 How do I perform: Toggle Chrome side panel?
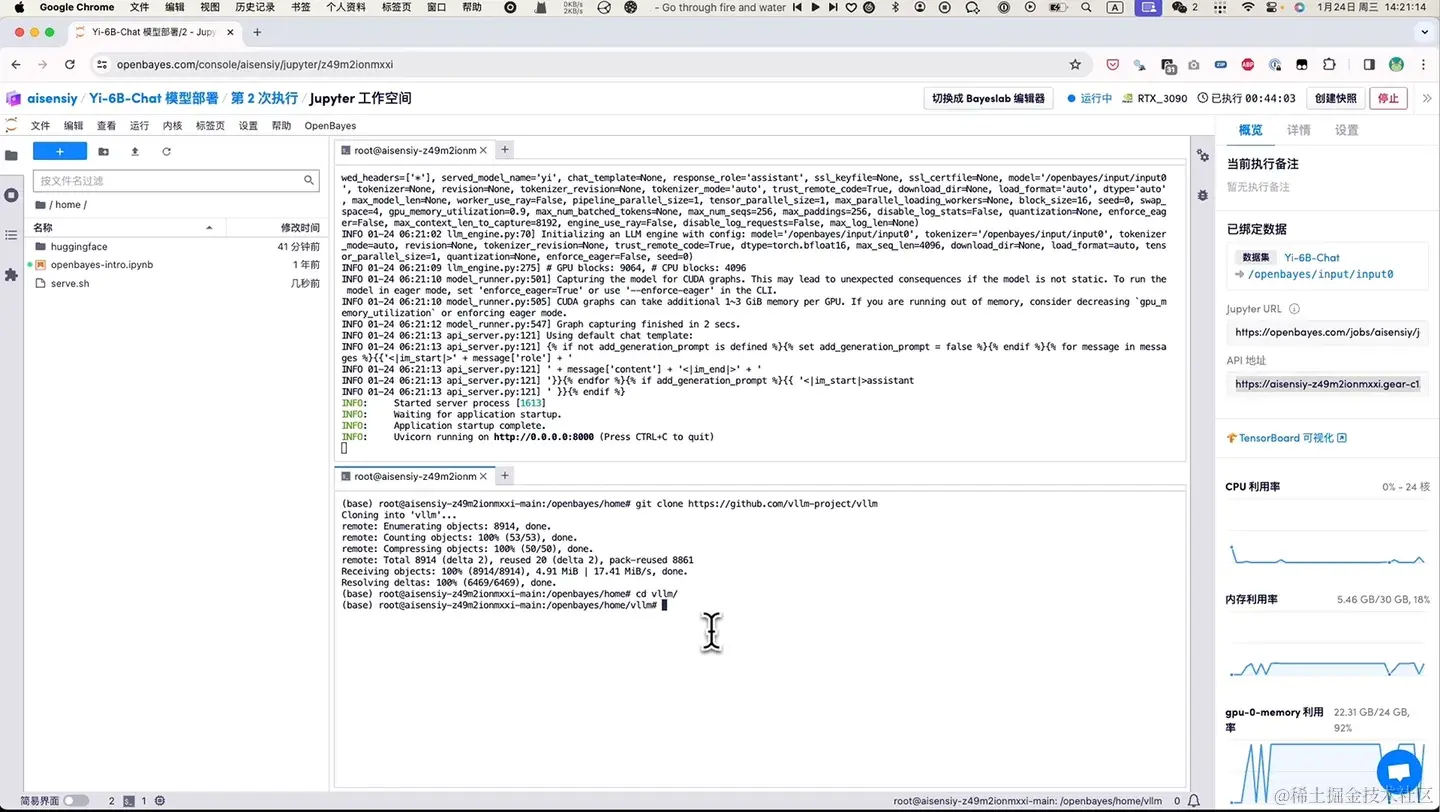pos(1369,64)
